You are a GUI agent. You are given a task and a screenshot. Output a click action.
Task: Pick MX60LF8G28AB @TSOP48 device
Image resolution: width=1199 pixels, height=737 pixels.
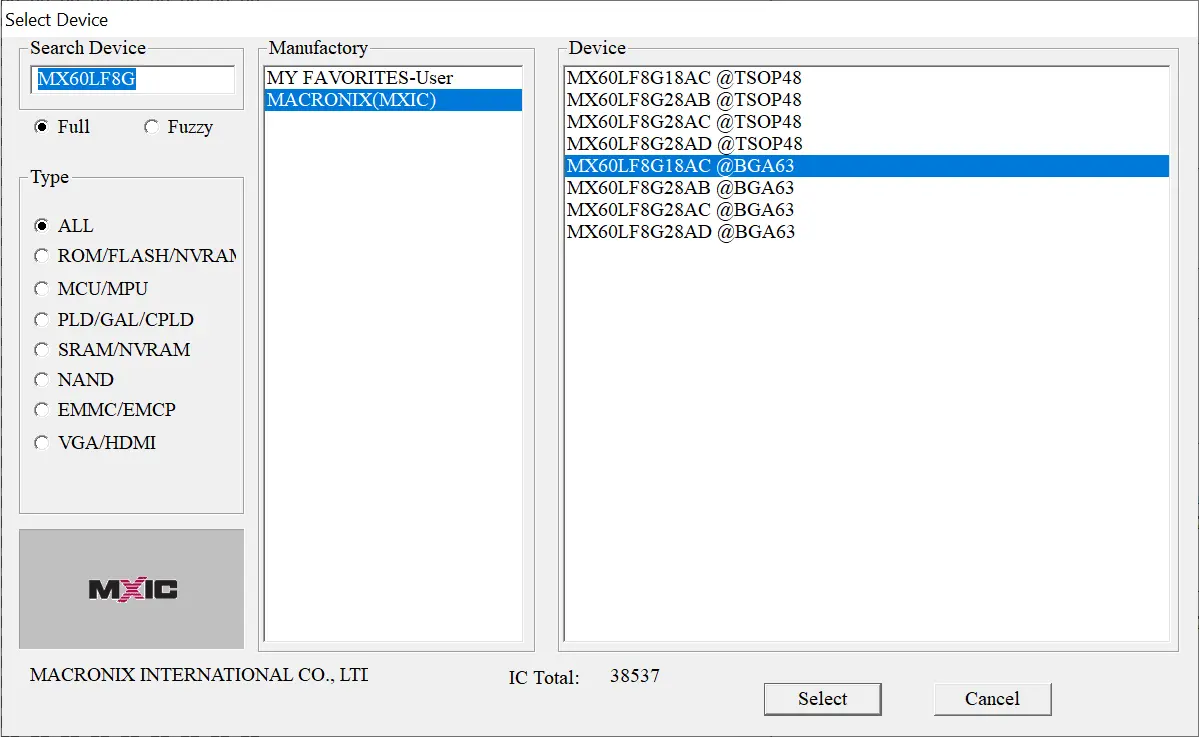(x=866, y=100)
